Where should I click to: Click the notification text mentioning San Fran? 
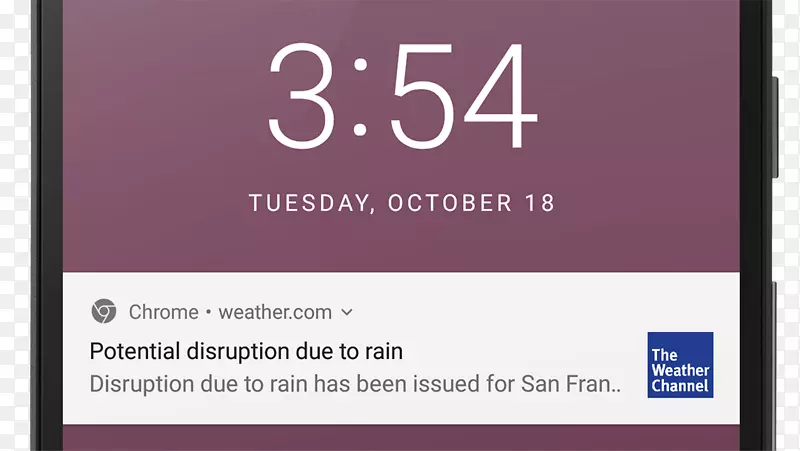pos(355,384)
